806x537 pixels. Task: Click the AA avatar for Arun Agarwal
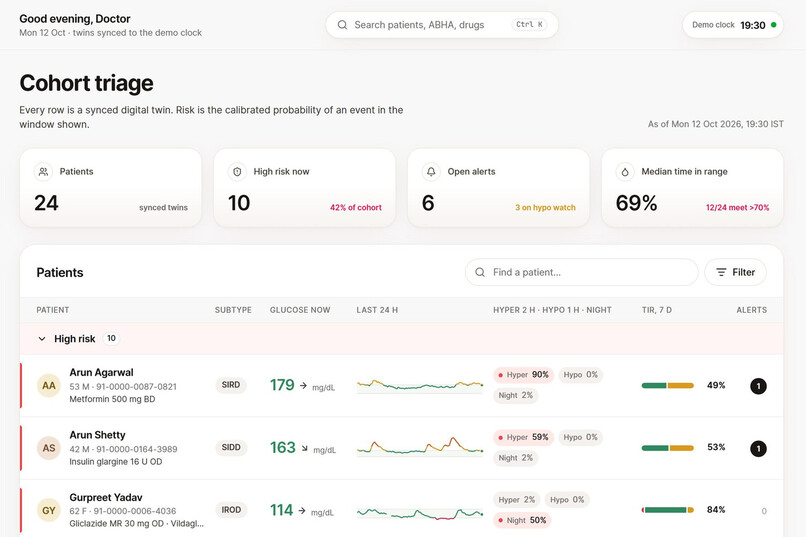(49, 385)
